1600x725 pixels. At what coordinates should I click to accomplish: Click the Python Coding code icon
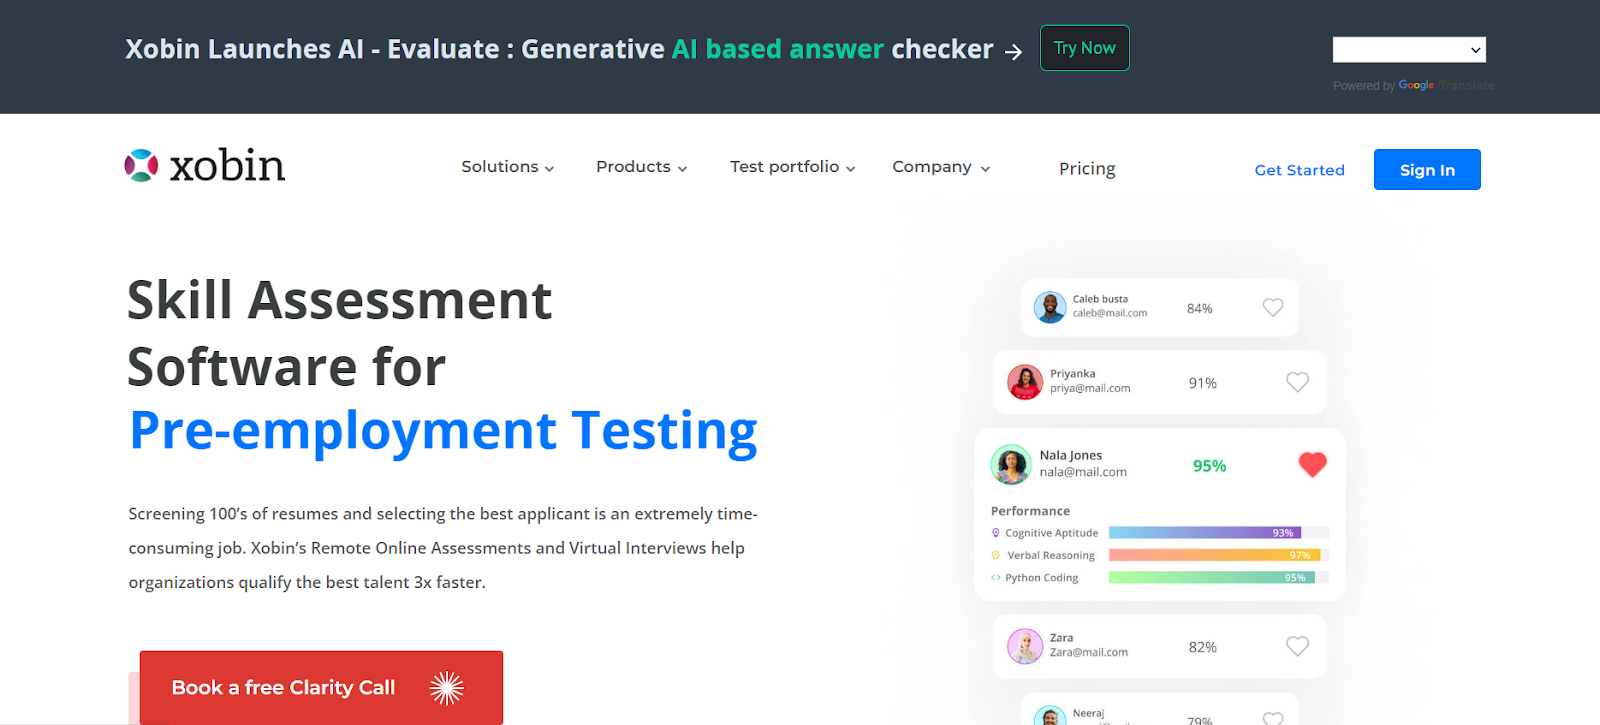pyautogui.click(x=996, y=578)
